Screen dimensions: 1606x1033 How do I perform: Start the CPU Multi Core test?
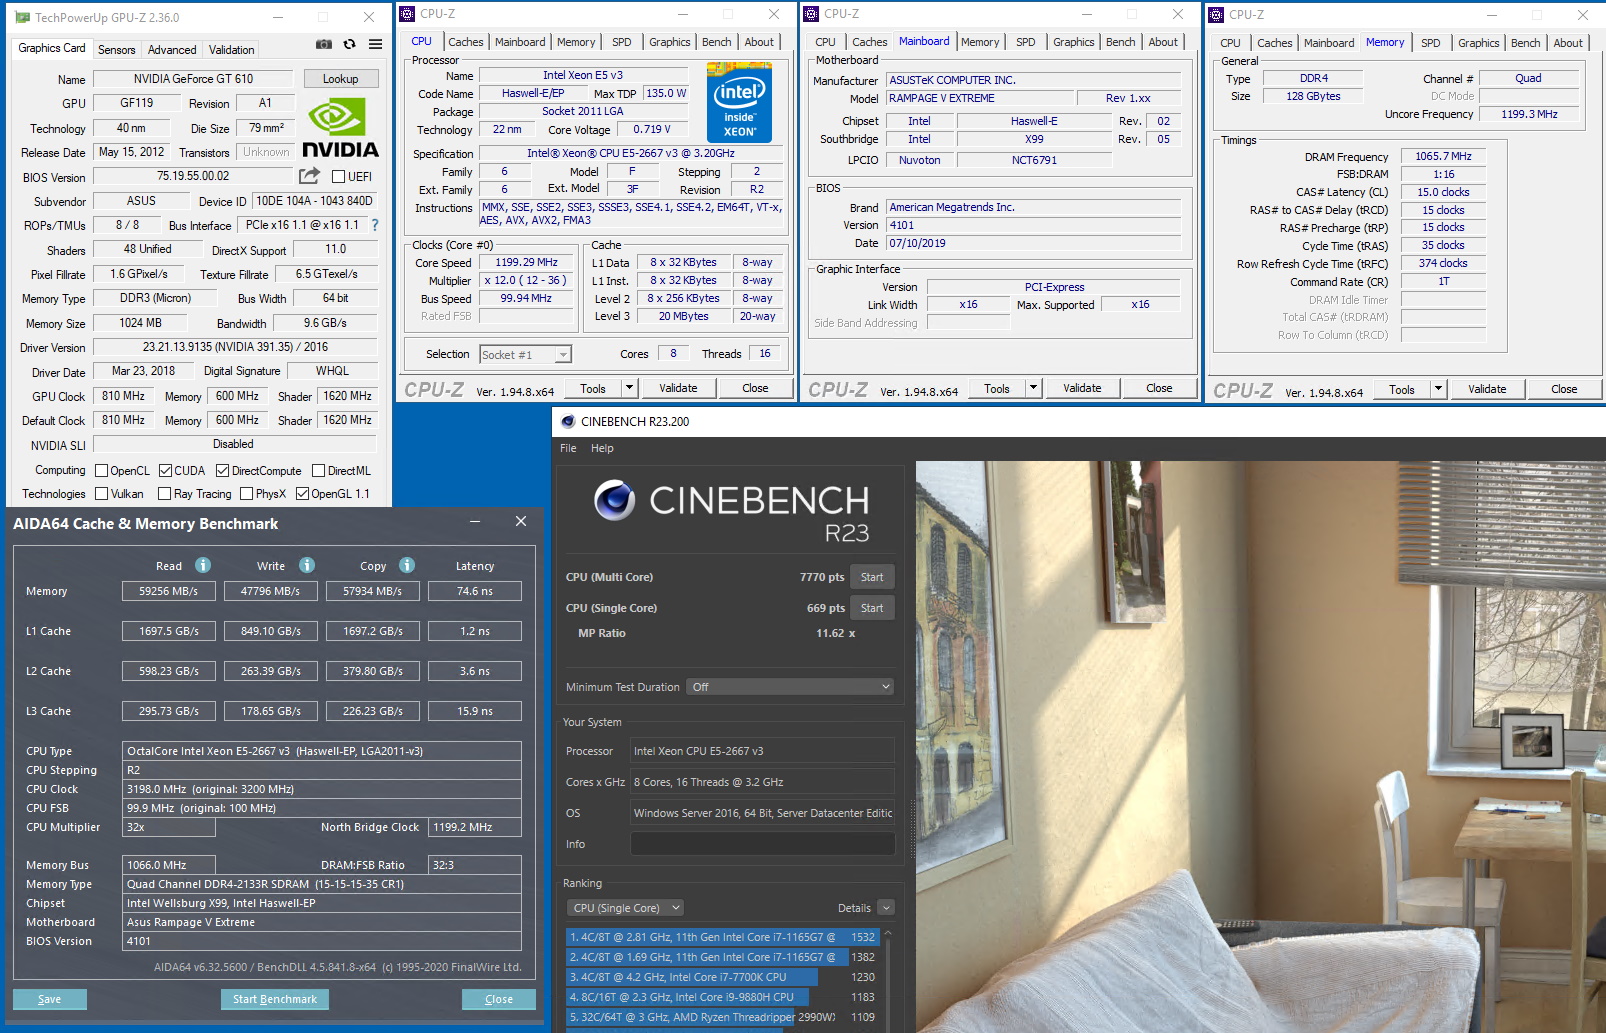point(872,577)
